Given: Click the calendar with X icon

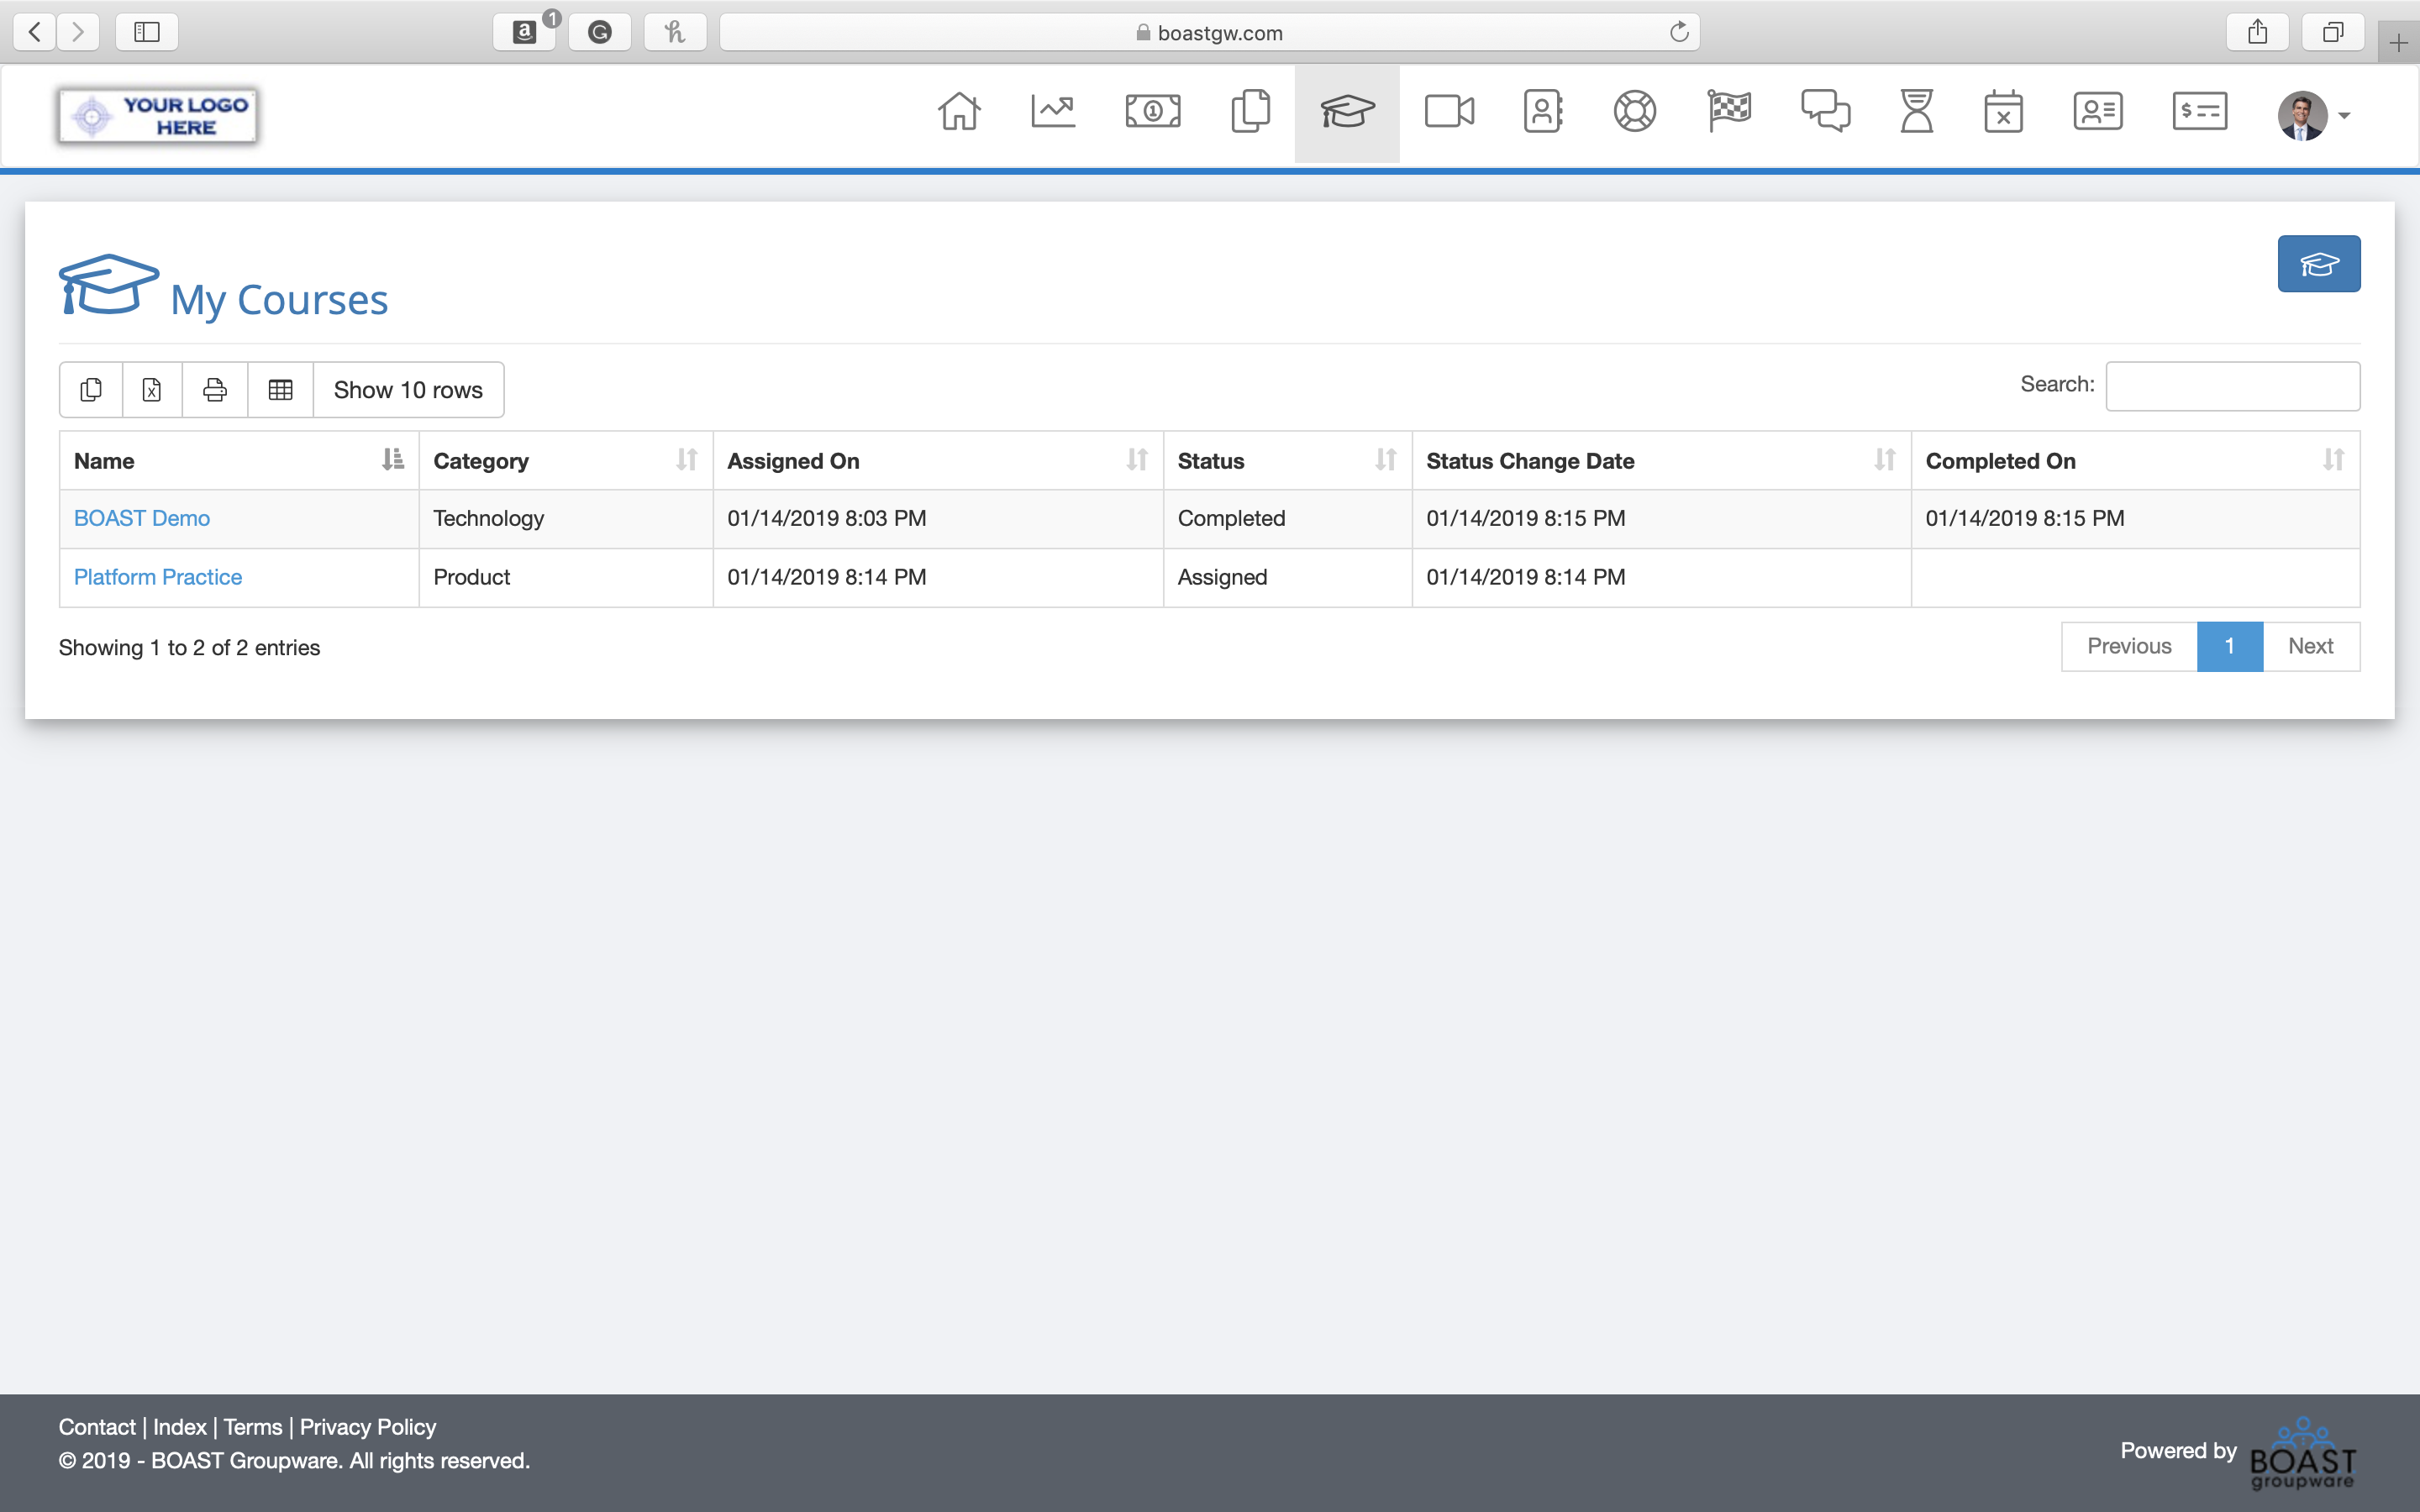Looking at the screenshot, I should click(2003, 111).
